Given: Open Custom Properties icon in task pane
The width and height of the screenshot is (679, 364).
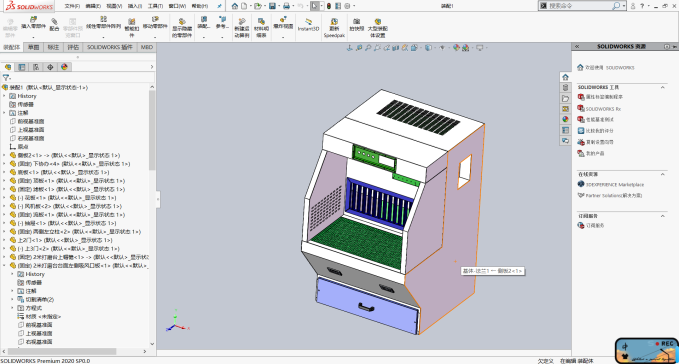Looking at the screenshot, I should click(x=565, y=130).
